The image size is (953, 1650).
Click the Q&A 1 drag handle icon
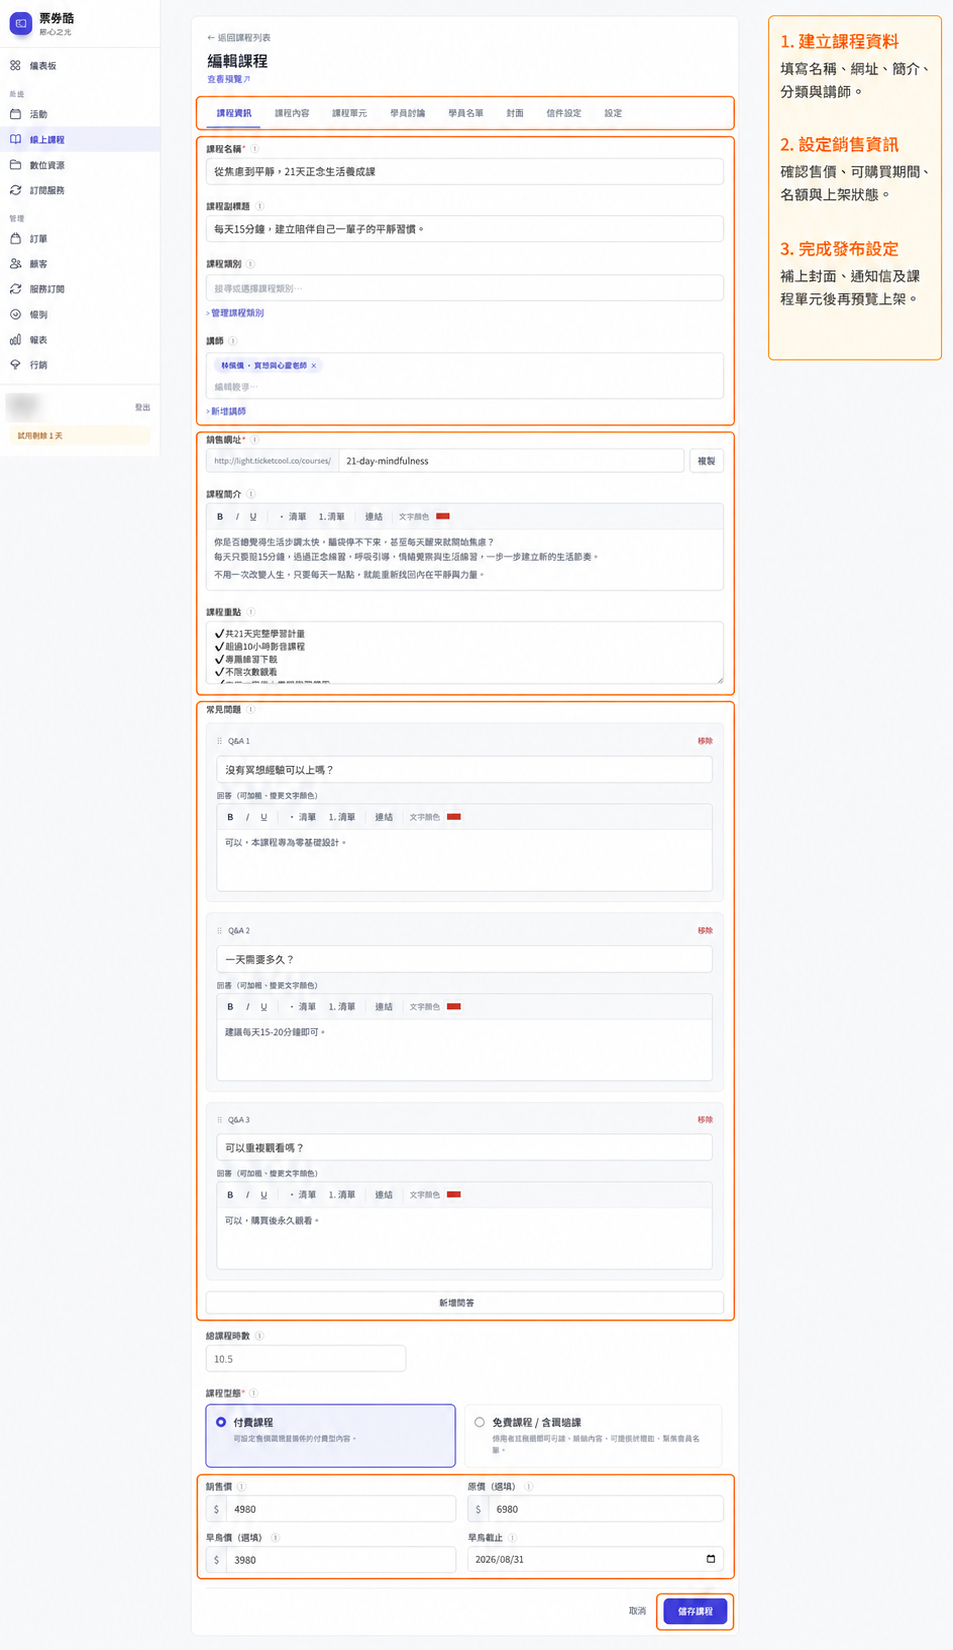point(219,741)
